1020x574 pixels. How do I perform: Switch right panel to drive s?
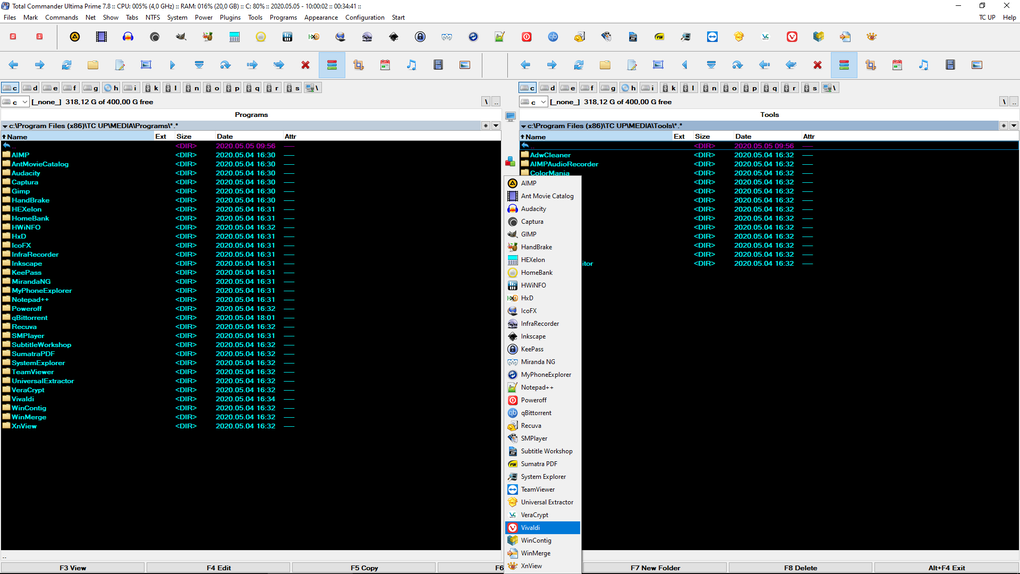point(810,88)
